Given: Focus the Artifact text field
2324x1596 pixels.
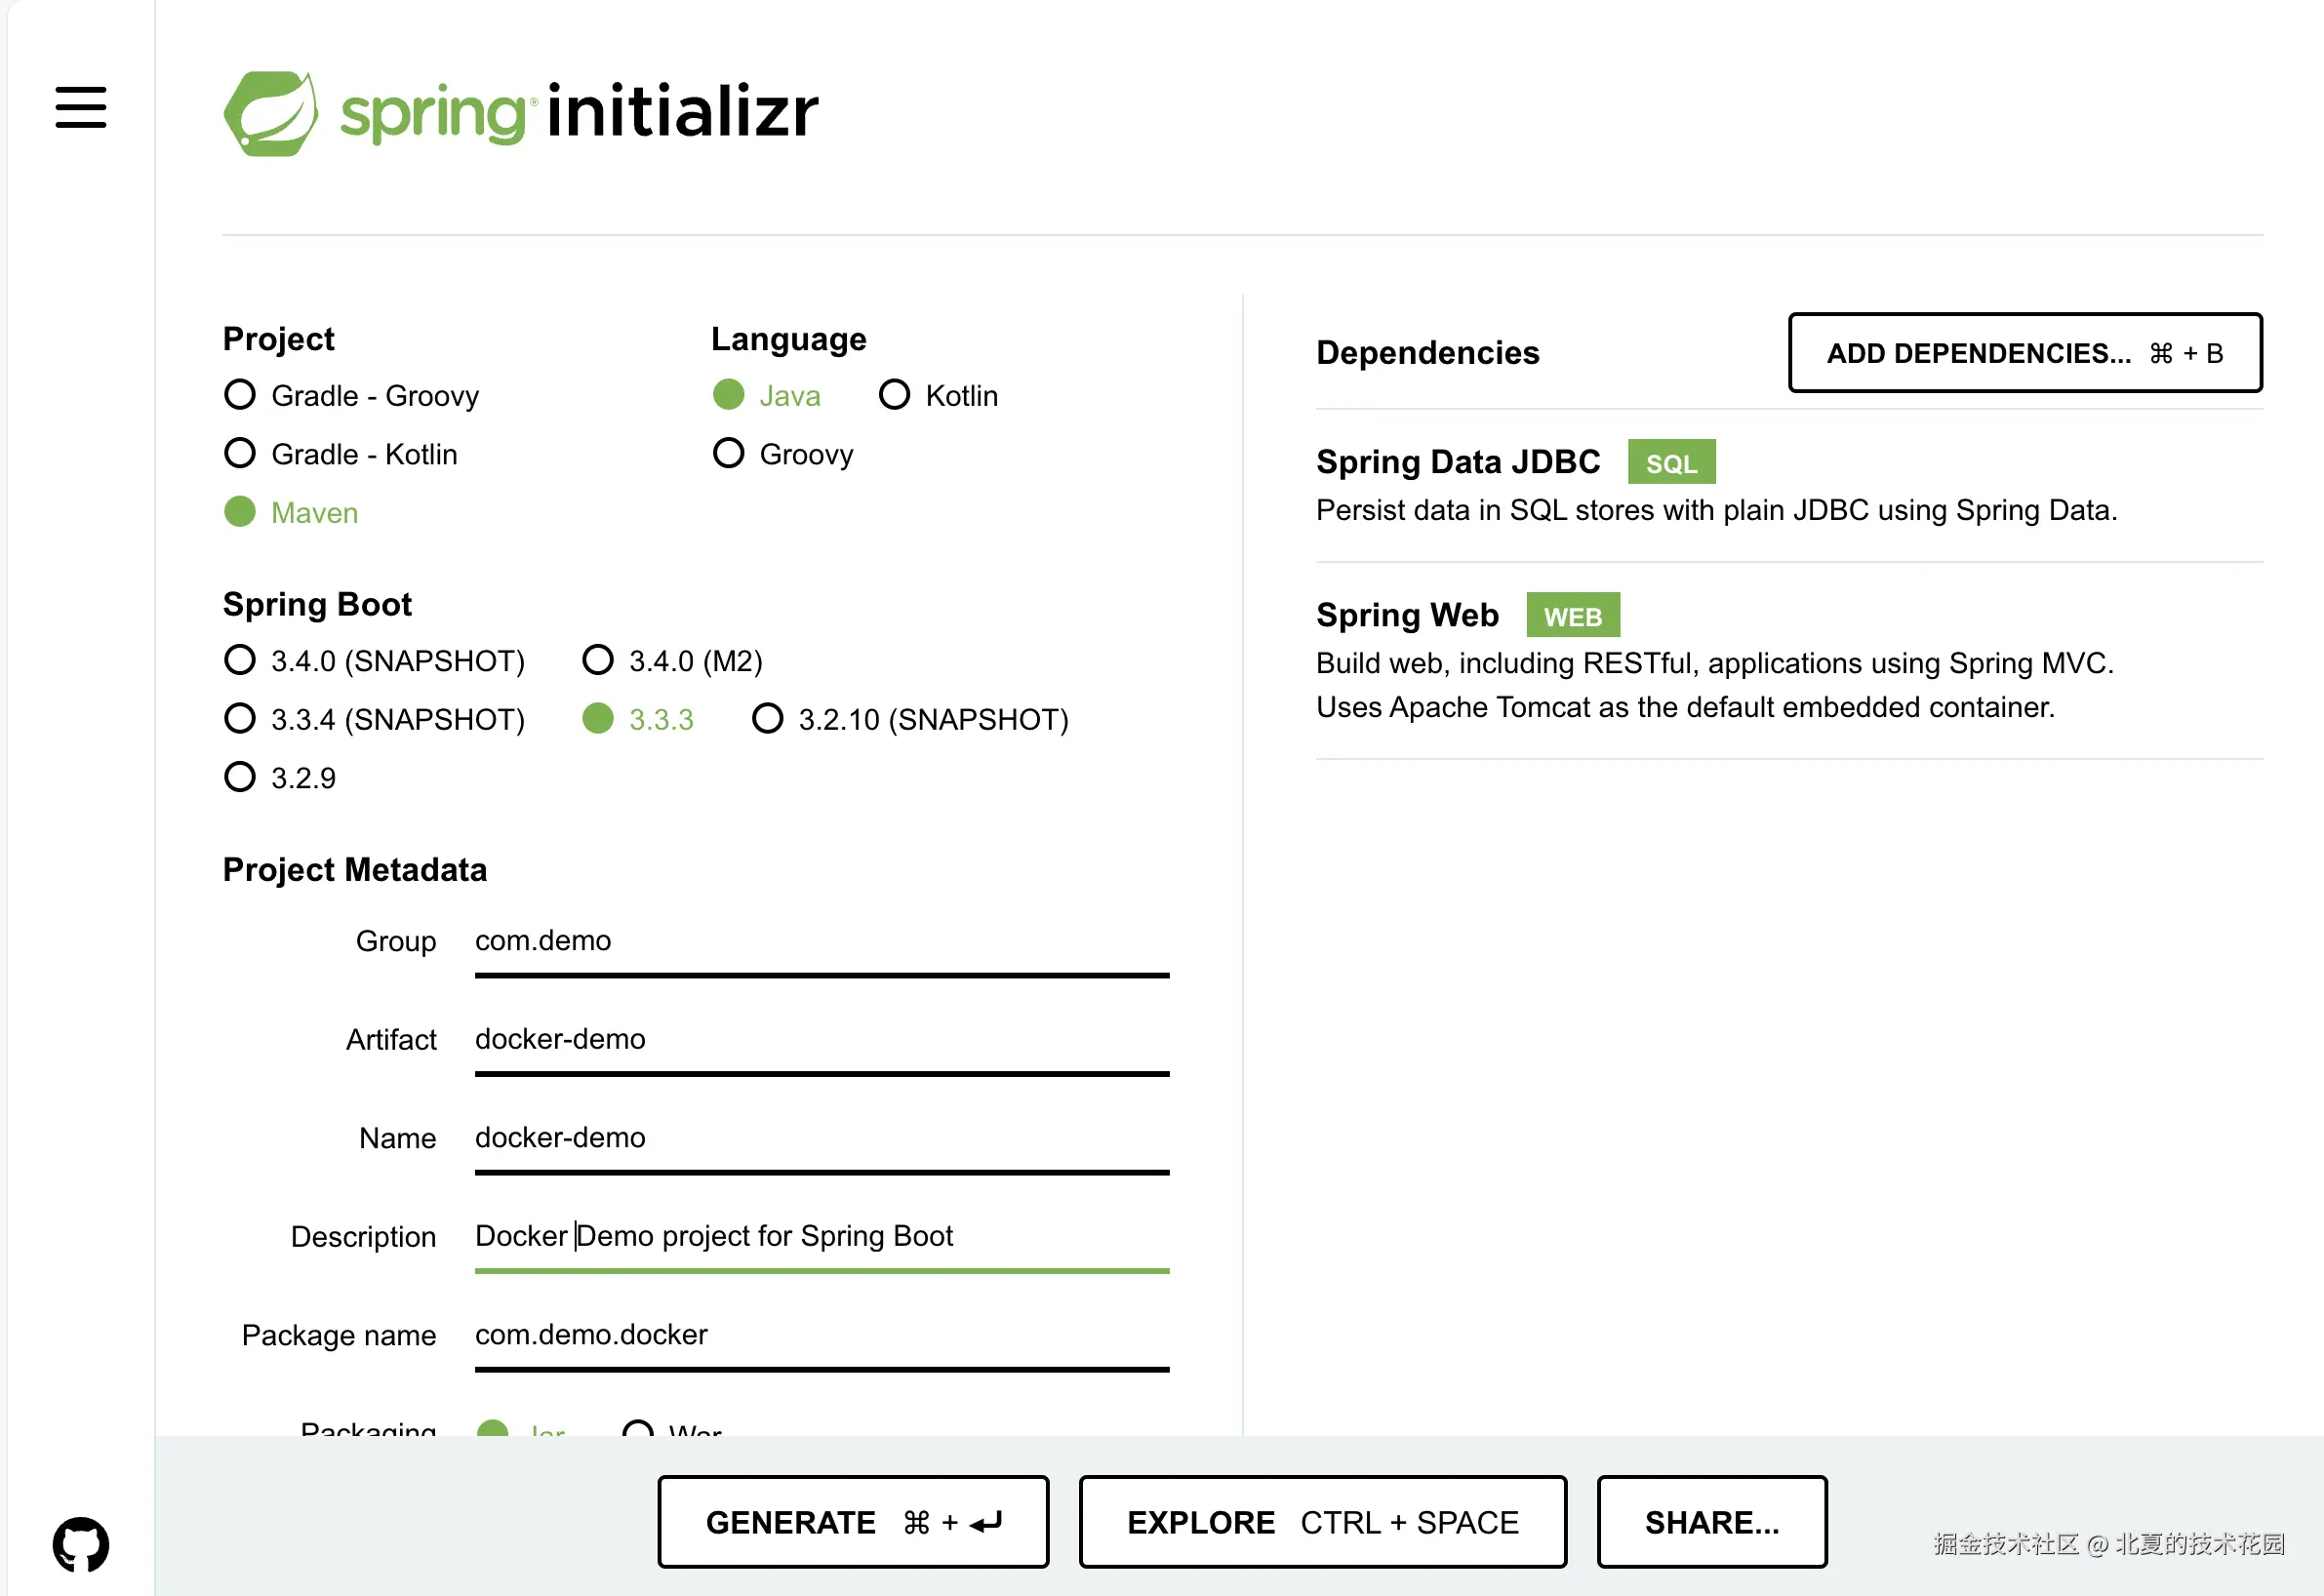Looking at the screenshot, I should tap(820, 1039).
